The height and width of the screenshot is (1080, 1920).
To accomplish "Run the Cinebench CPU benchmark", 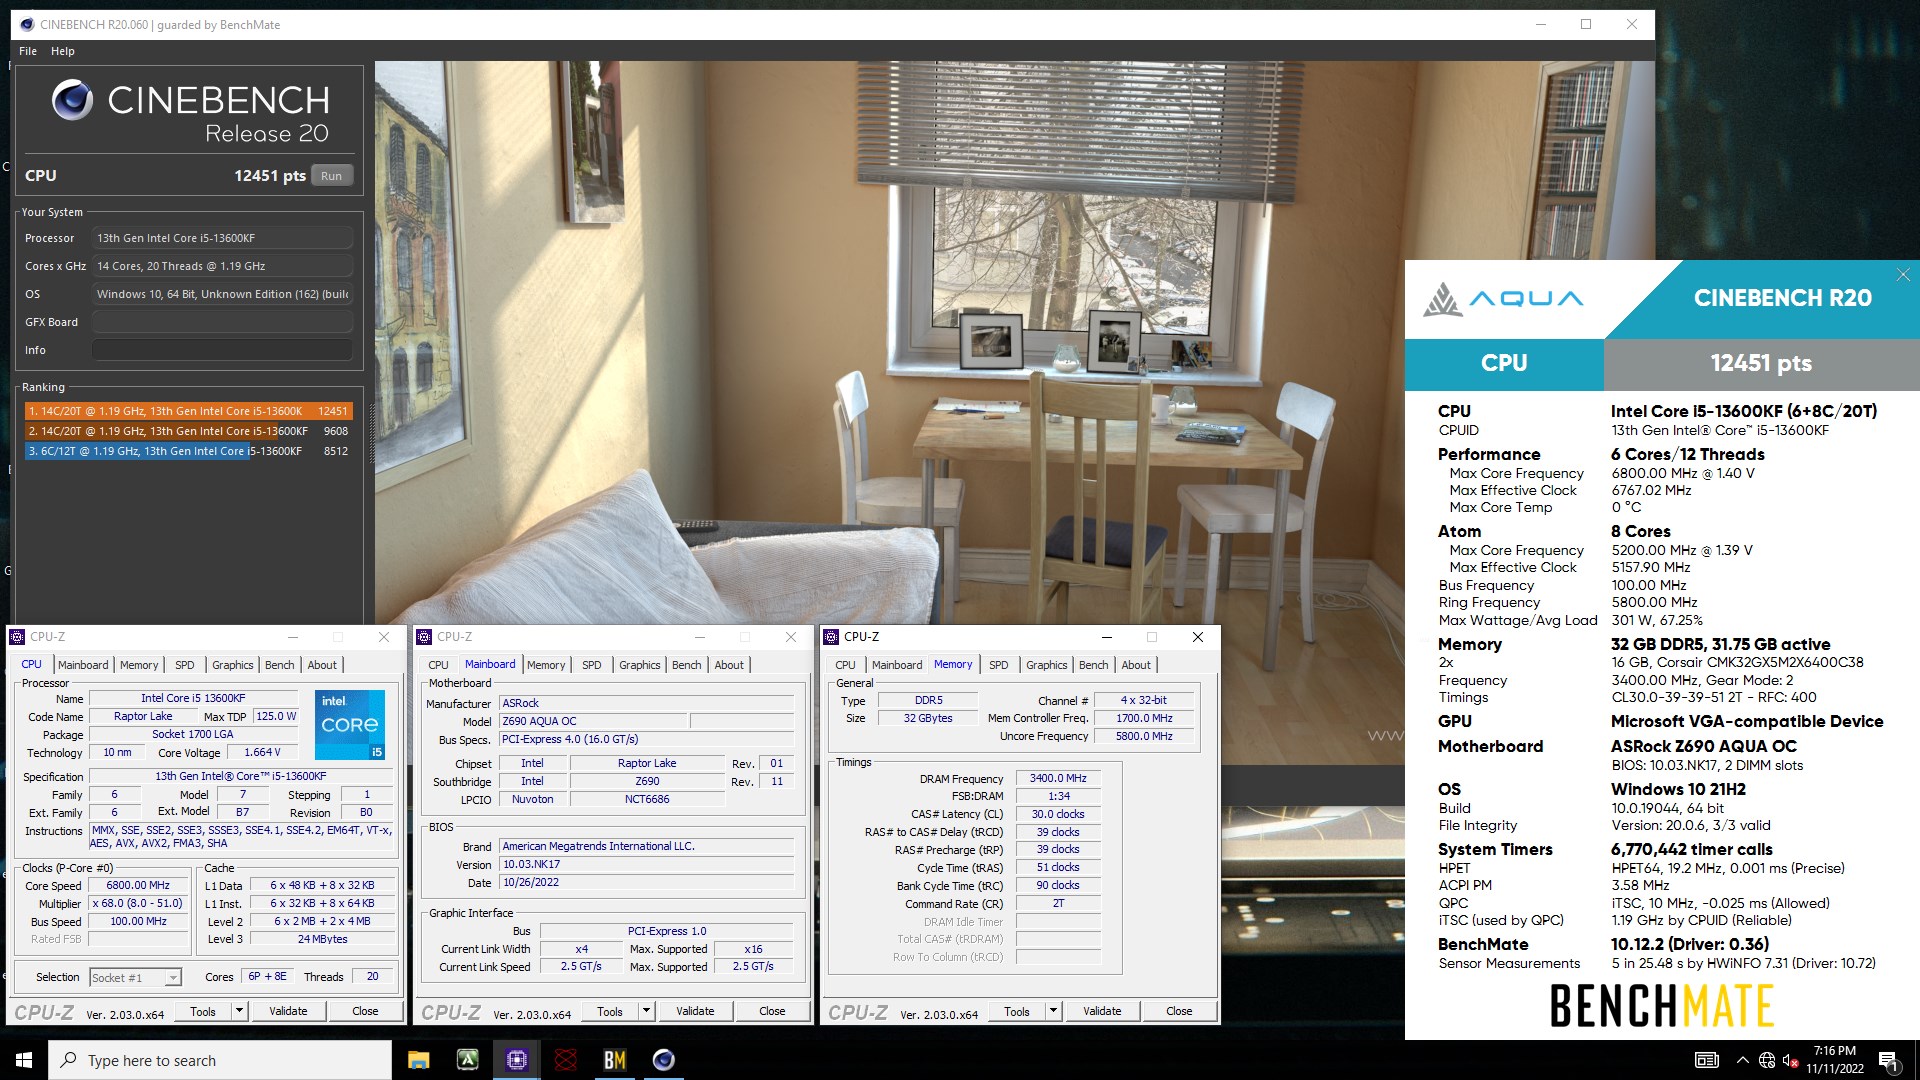I will [x=331, y=176].
